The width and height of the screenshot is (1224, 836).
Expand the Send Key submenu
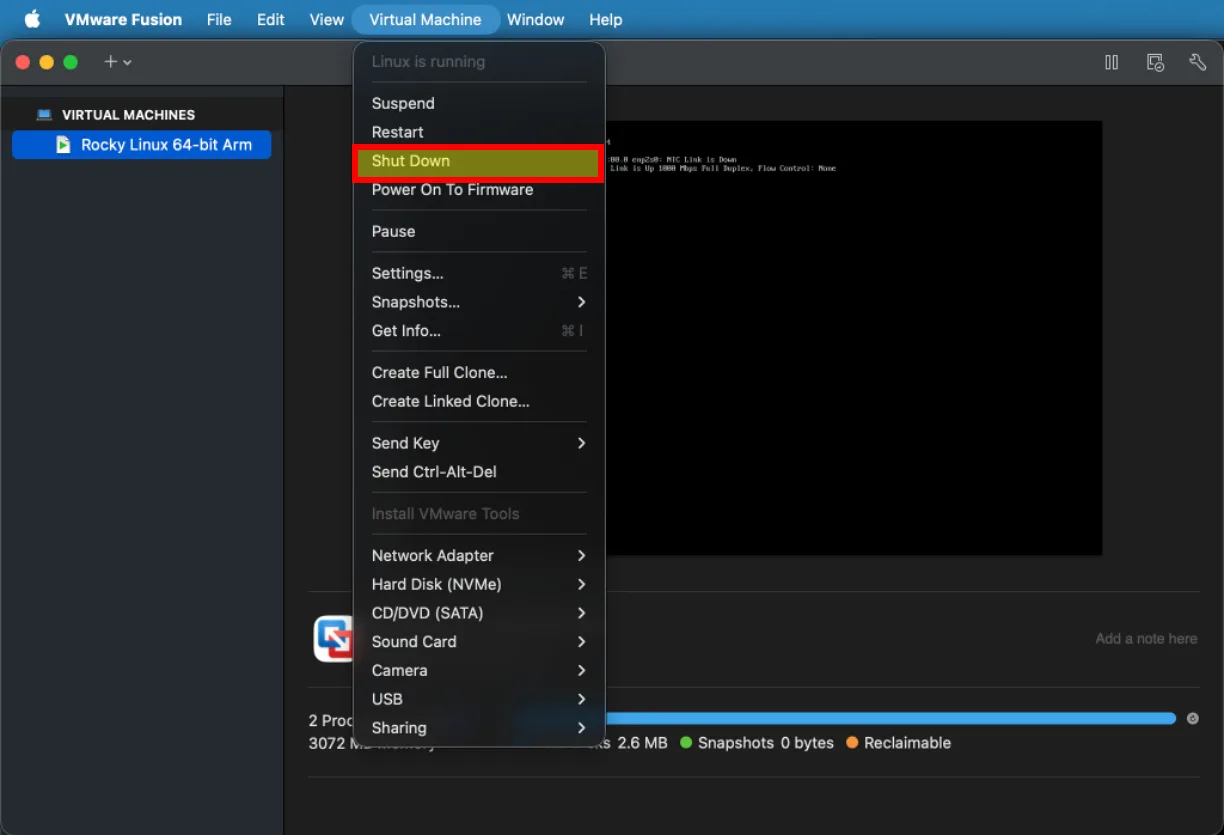(x=479, y=443)
